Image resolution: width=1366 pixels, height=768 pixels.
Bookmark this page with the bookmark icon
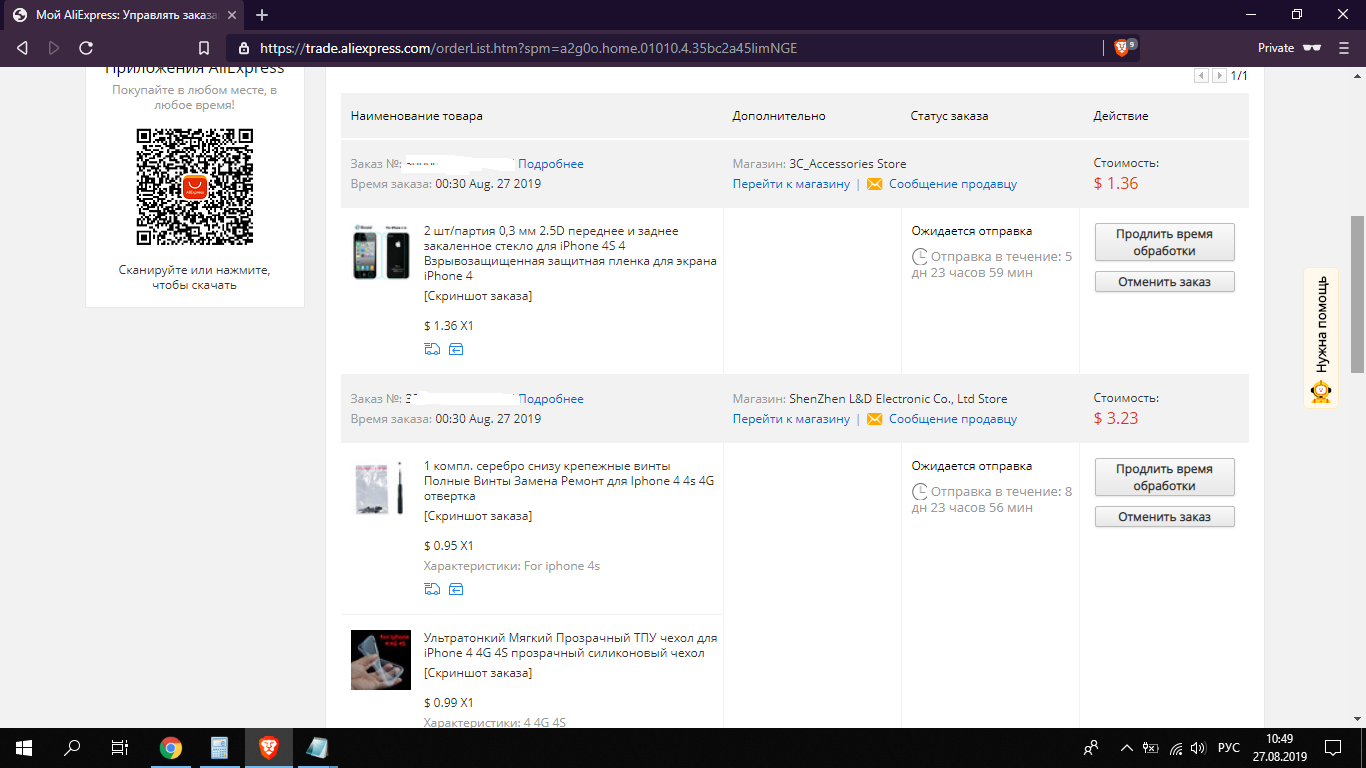point(204,48)
